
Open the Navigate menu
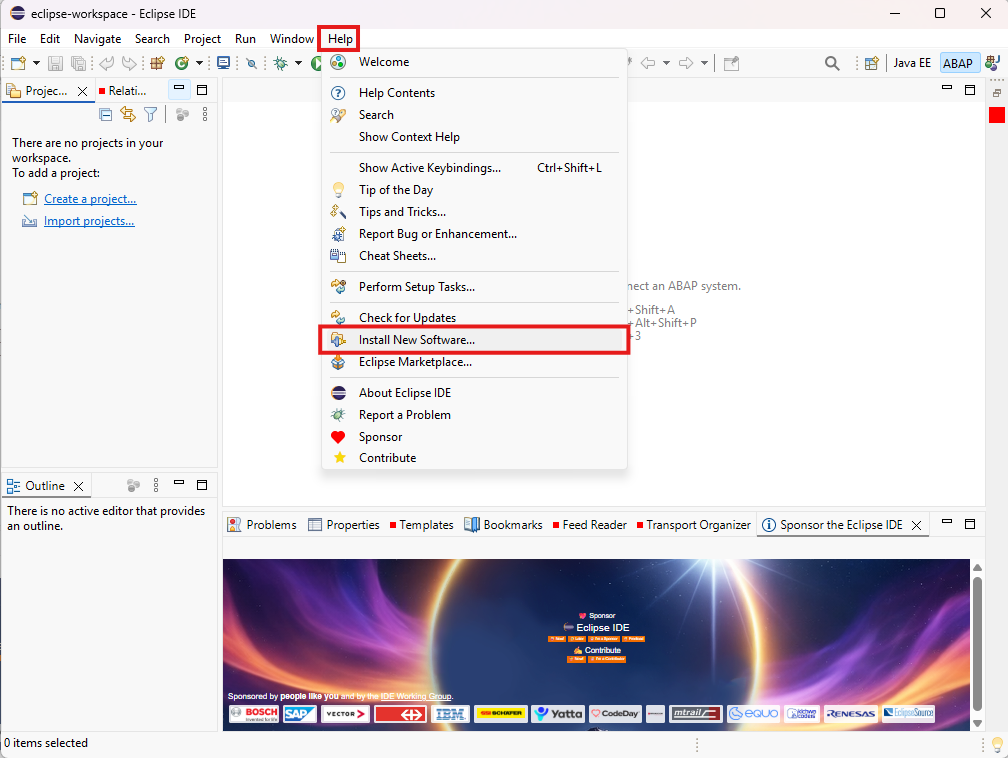(x=98, y=39)
